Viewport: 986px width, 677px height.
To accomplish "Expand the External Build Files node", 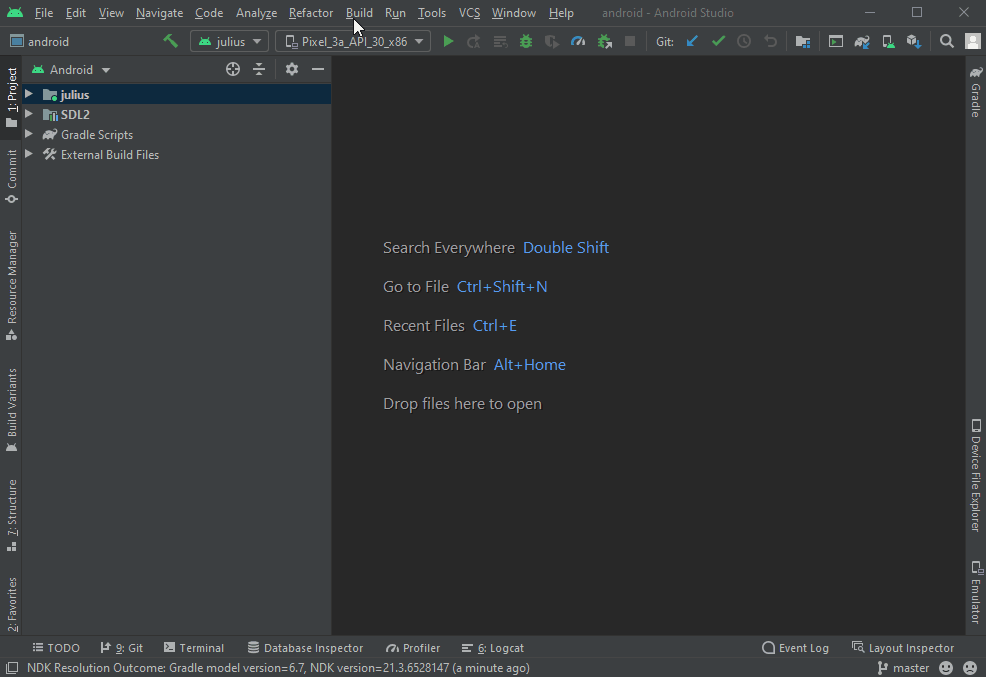I will 29,154.
